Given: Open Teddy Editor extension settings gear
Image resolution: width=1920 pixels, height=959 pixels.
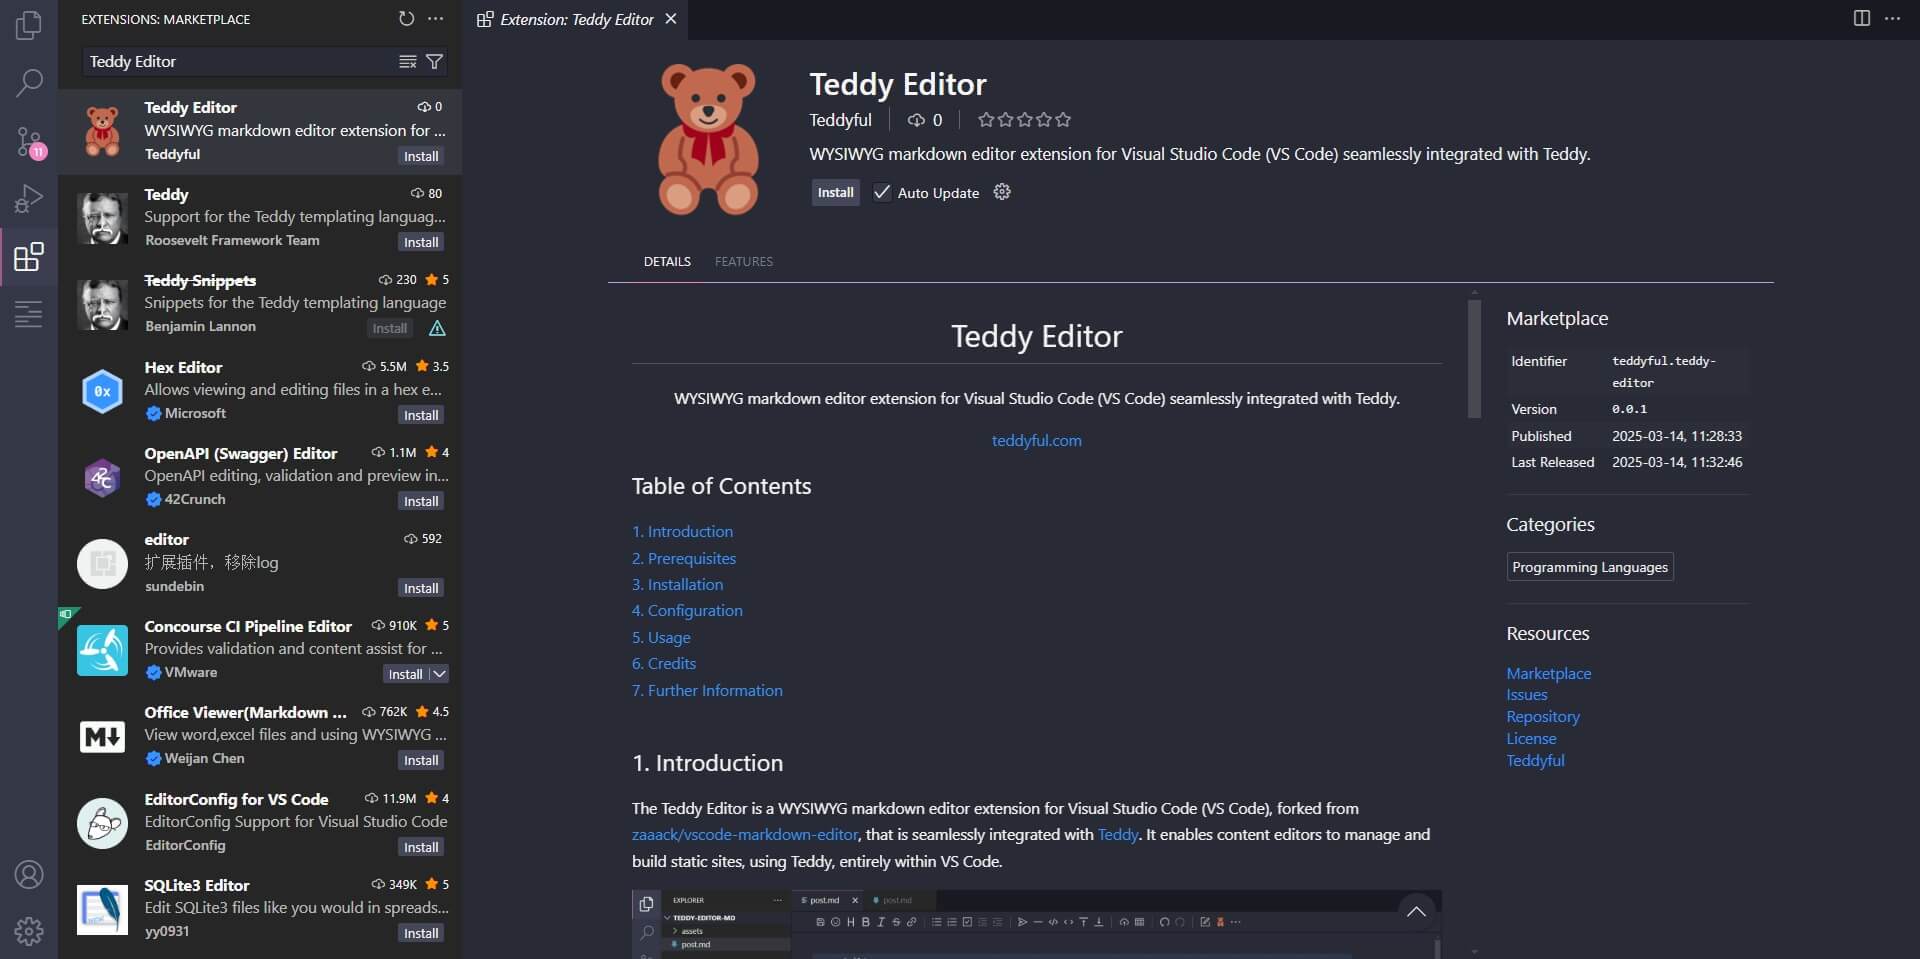Looking at the screenshot, I should click(1002, 192).
